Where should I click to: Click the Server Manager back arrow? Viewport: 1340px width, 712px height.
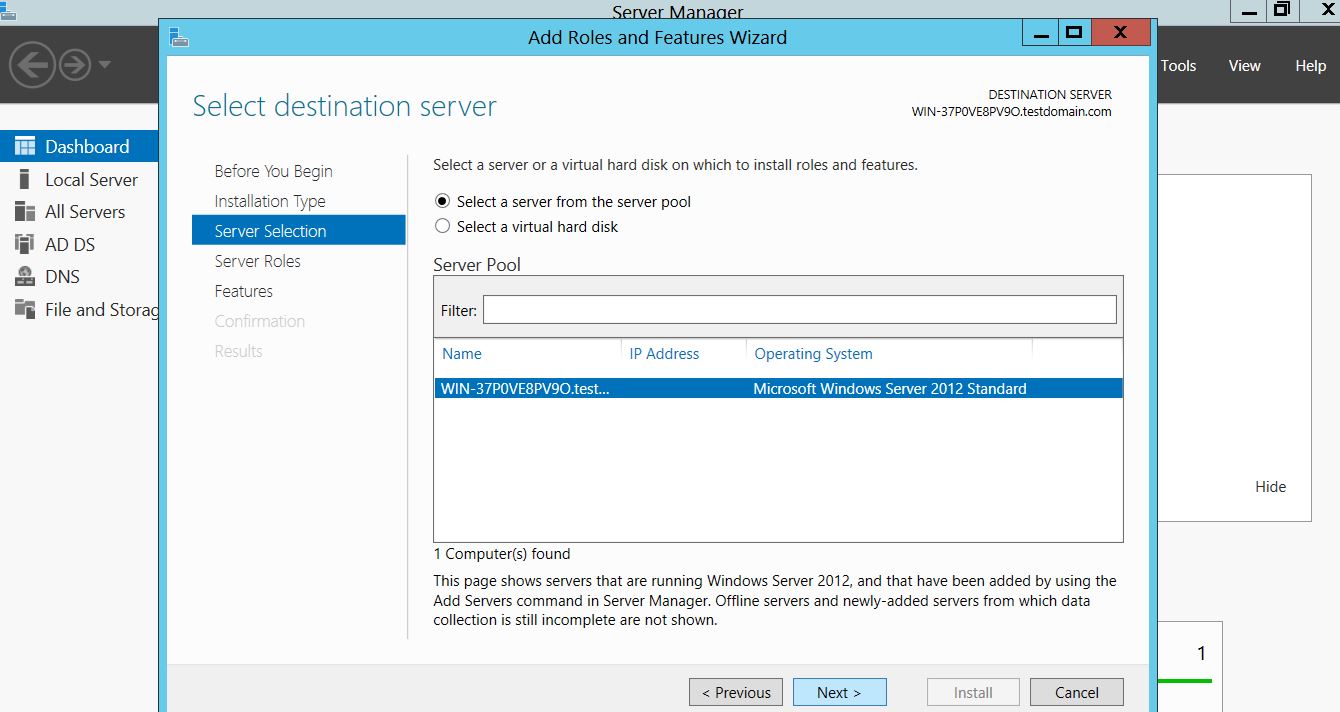32,66
